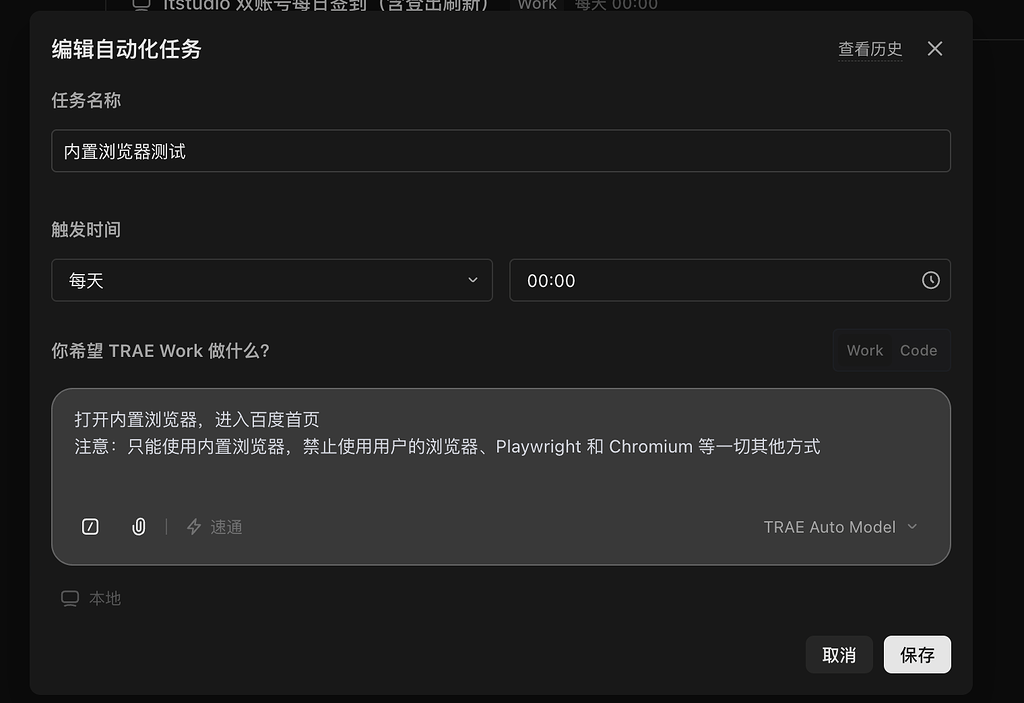The height and width of the screenshot is (703, 1024).
Task: Click the lightning bolt icon
Action: pyautogui.click(x=194, y=527)
